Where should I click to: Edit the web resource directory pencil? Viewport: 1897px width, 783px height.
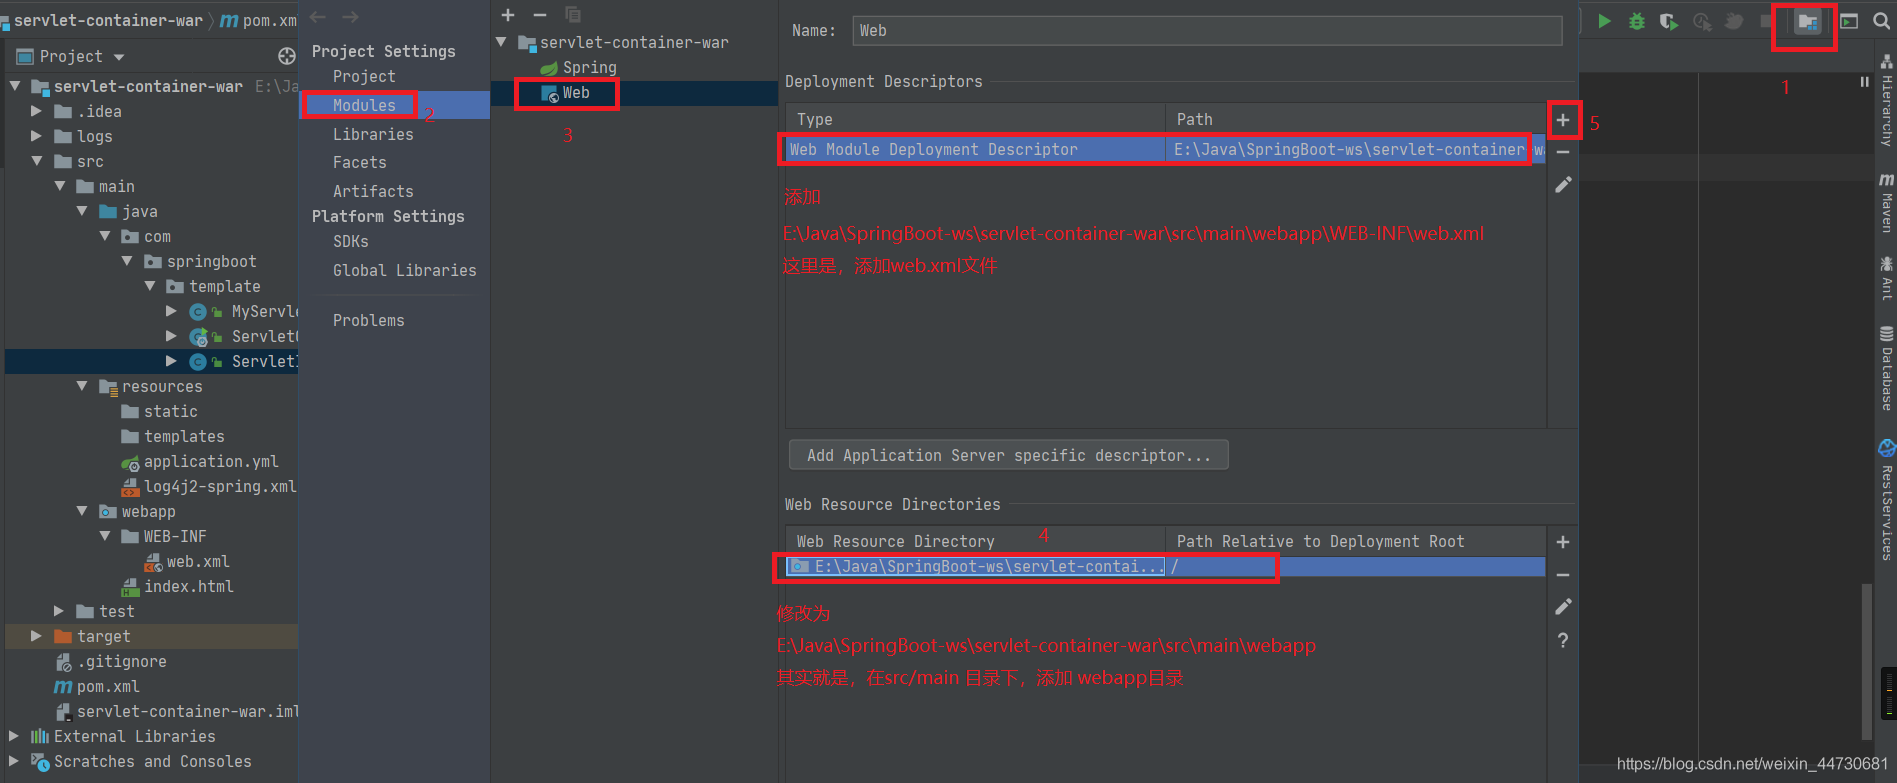click(x=1563, y=607)
